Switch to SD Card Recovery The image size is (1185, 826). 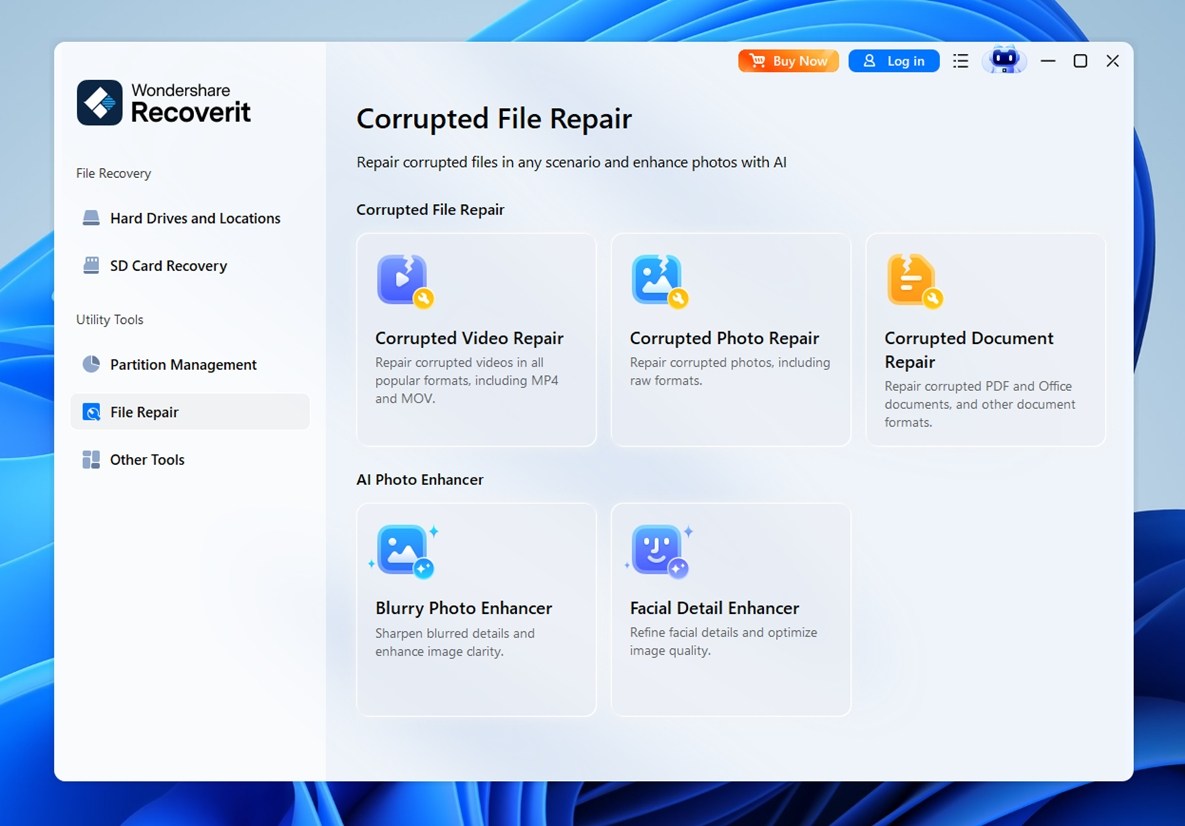point(190,265)
